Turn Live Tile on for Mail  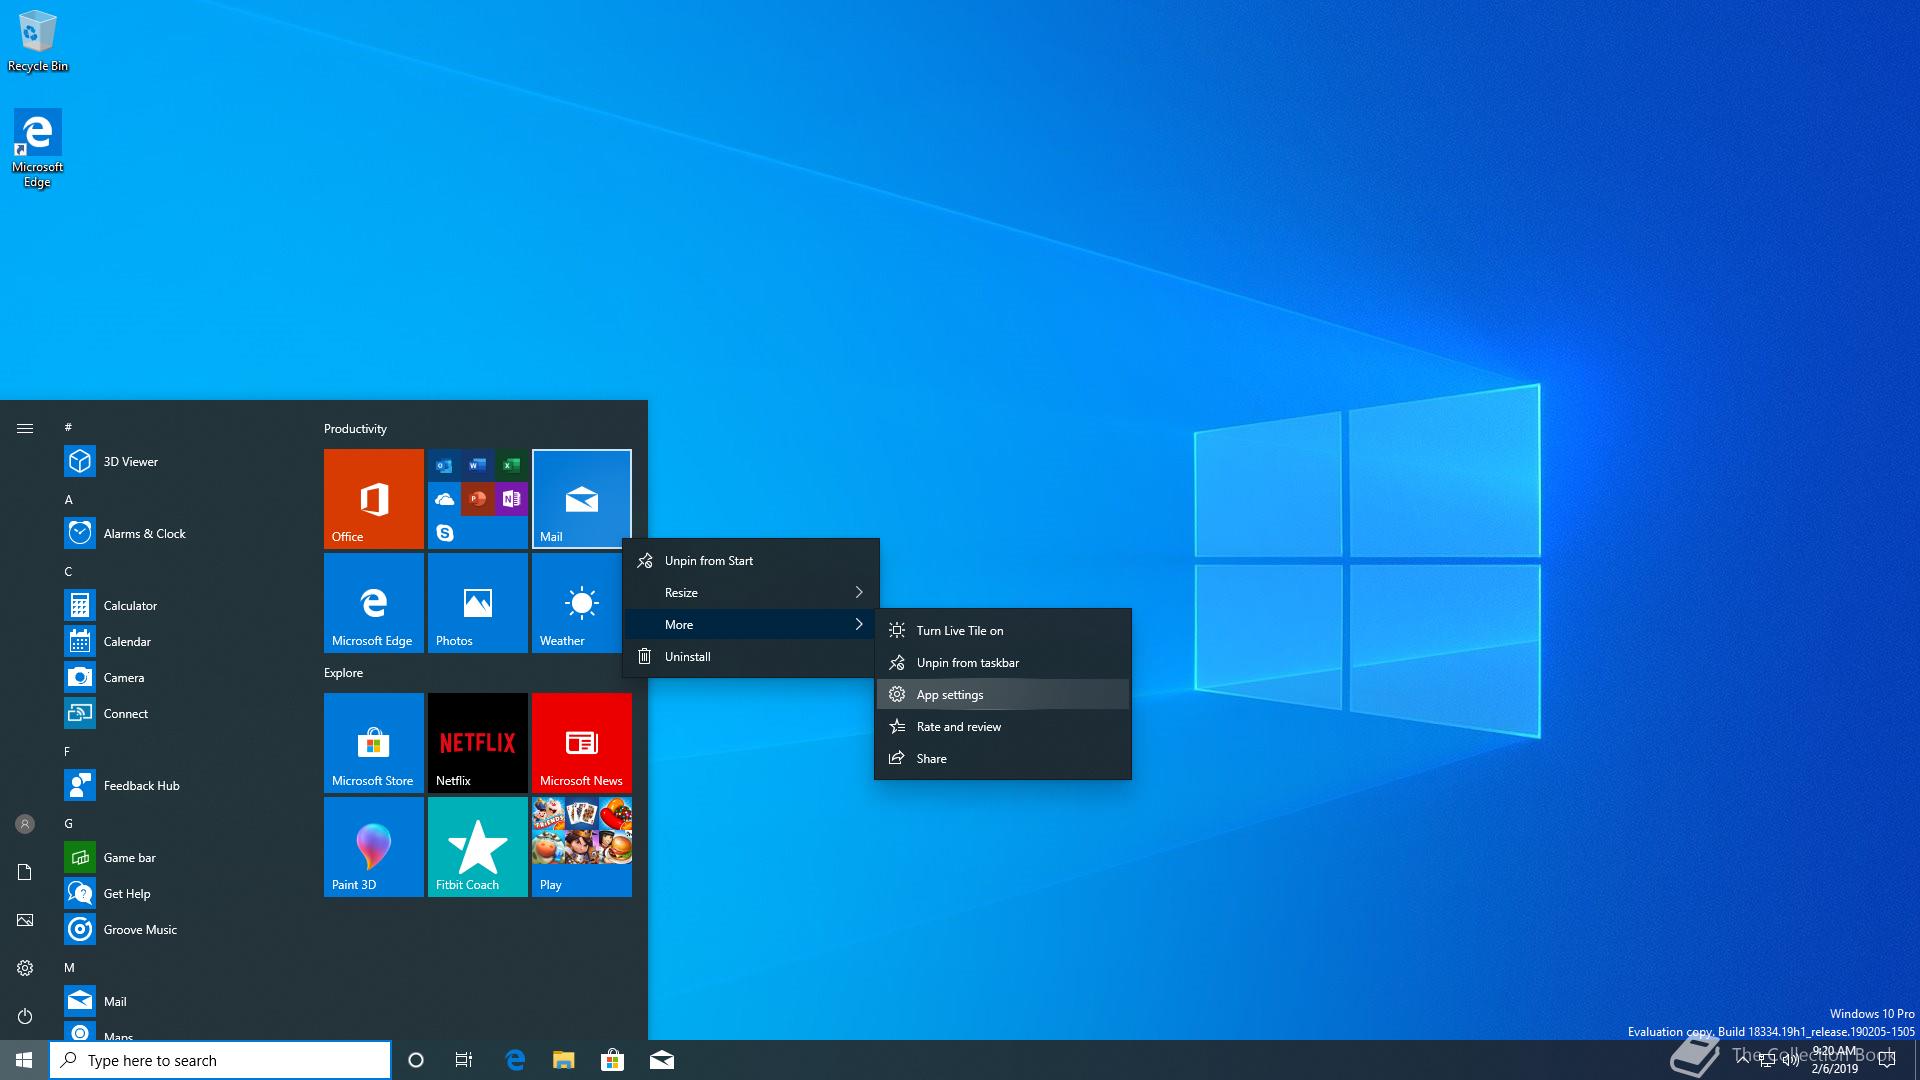tap(1003, 631)
